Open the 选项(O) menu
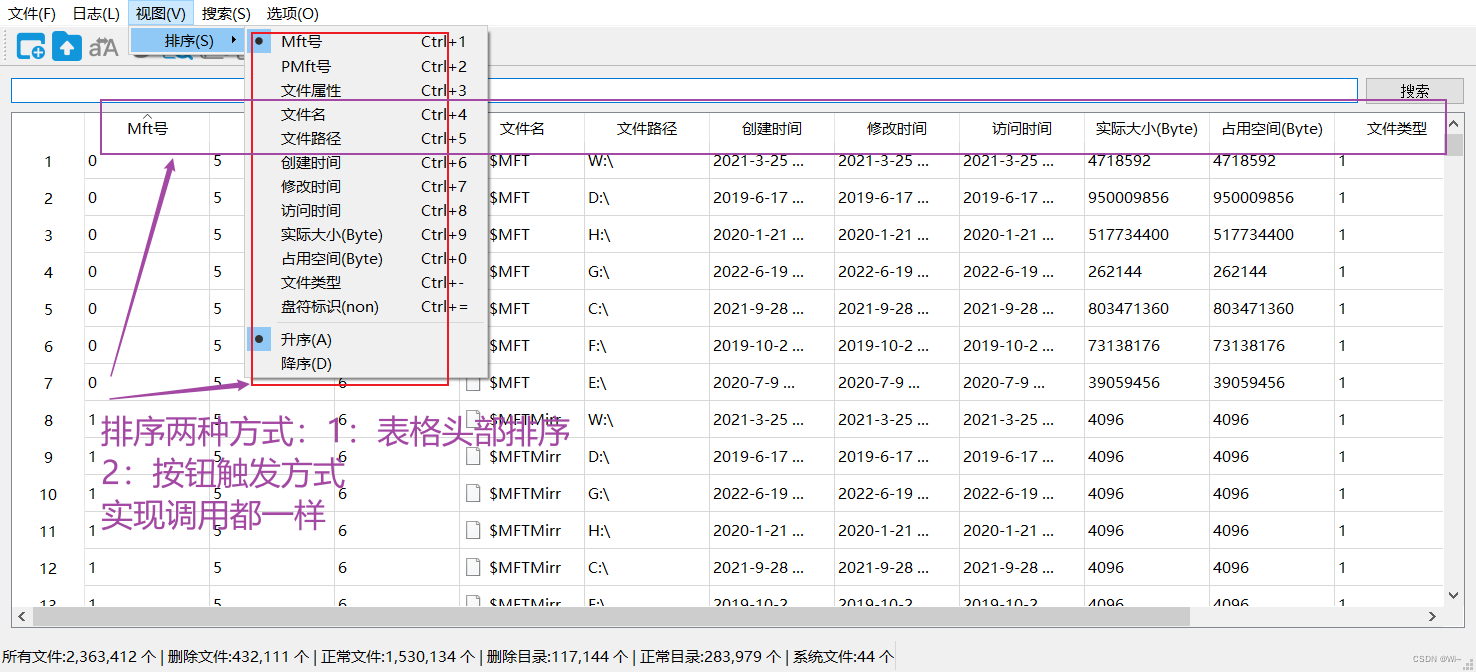 (x=293, y=13)
